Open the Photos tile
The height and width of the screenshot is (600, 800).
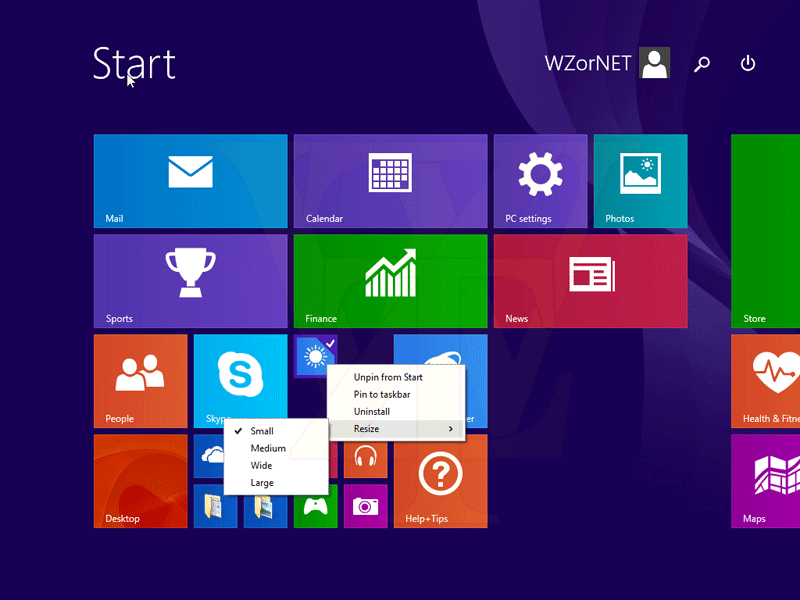coord(640,181)
